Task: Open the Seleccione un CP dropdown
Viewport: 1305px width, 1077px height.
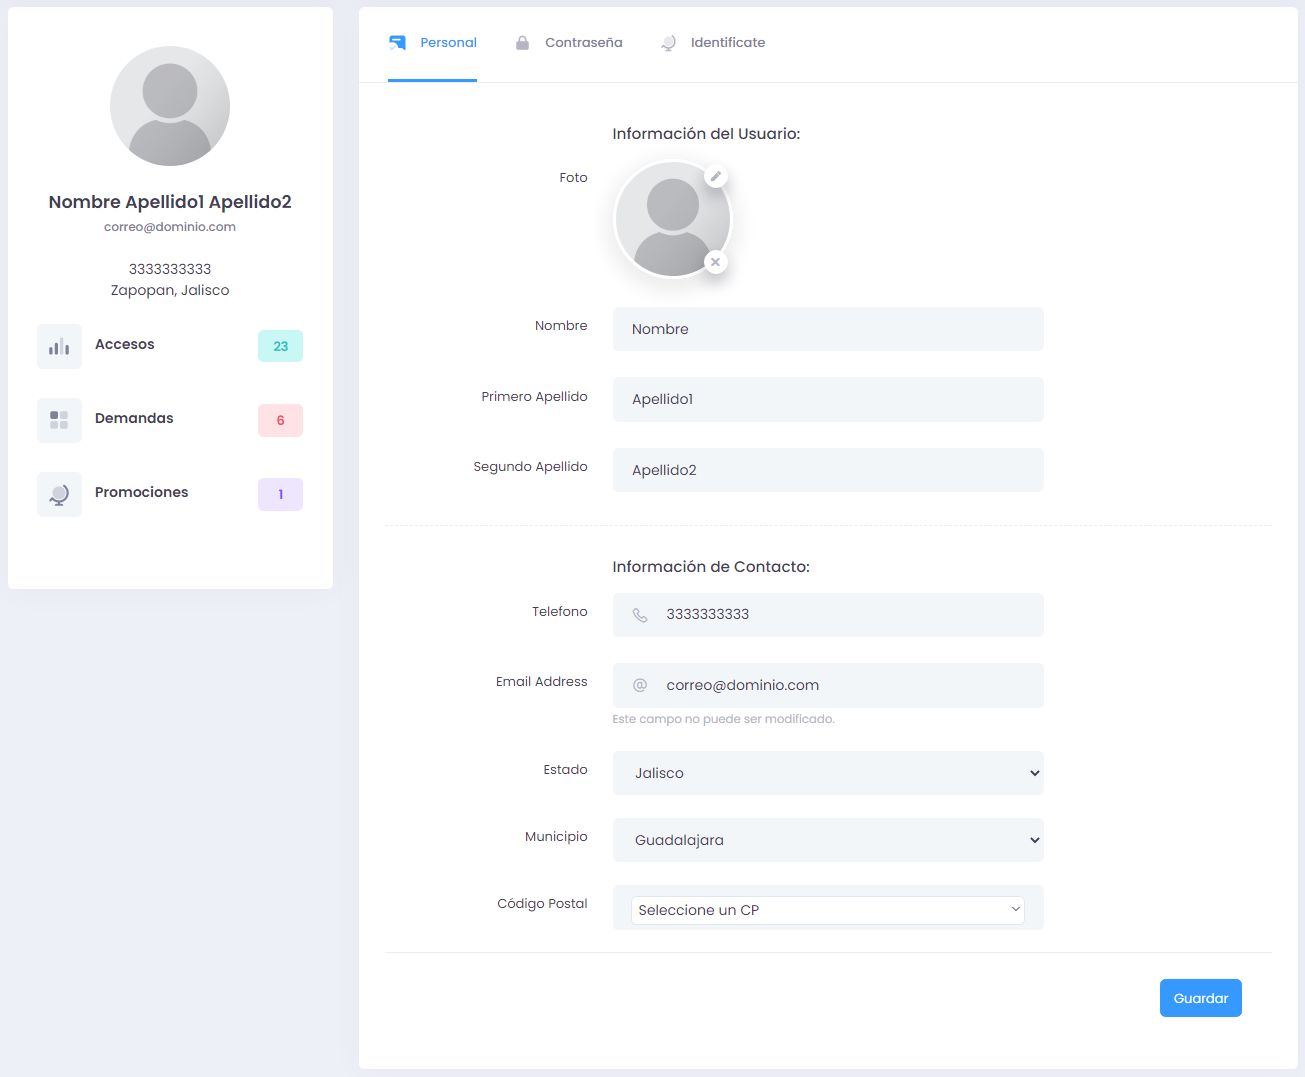Action: [827, 910]
